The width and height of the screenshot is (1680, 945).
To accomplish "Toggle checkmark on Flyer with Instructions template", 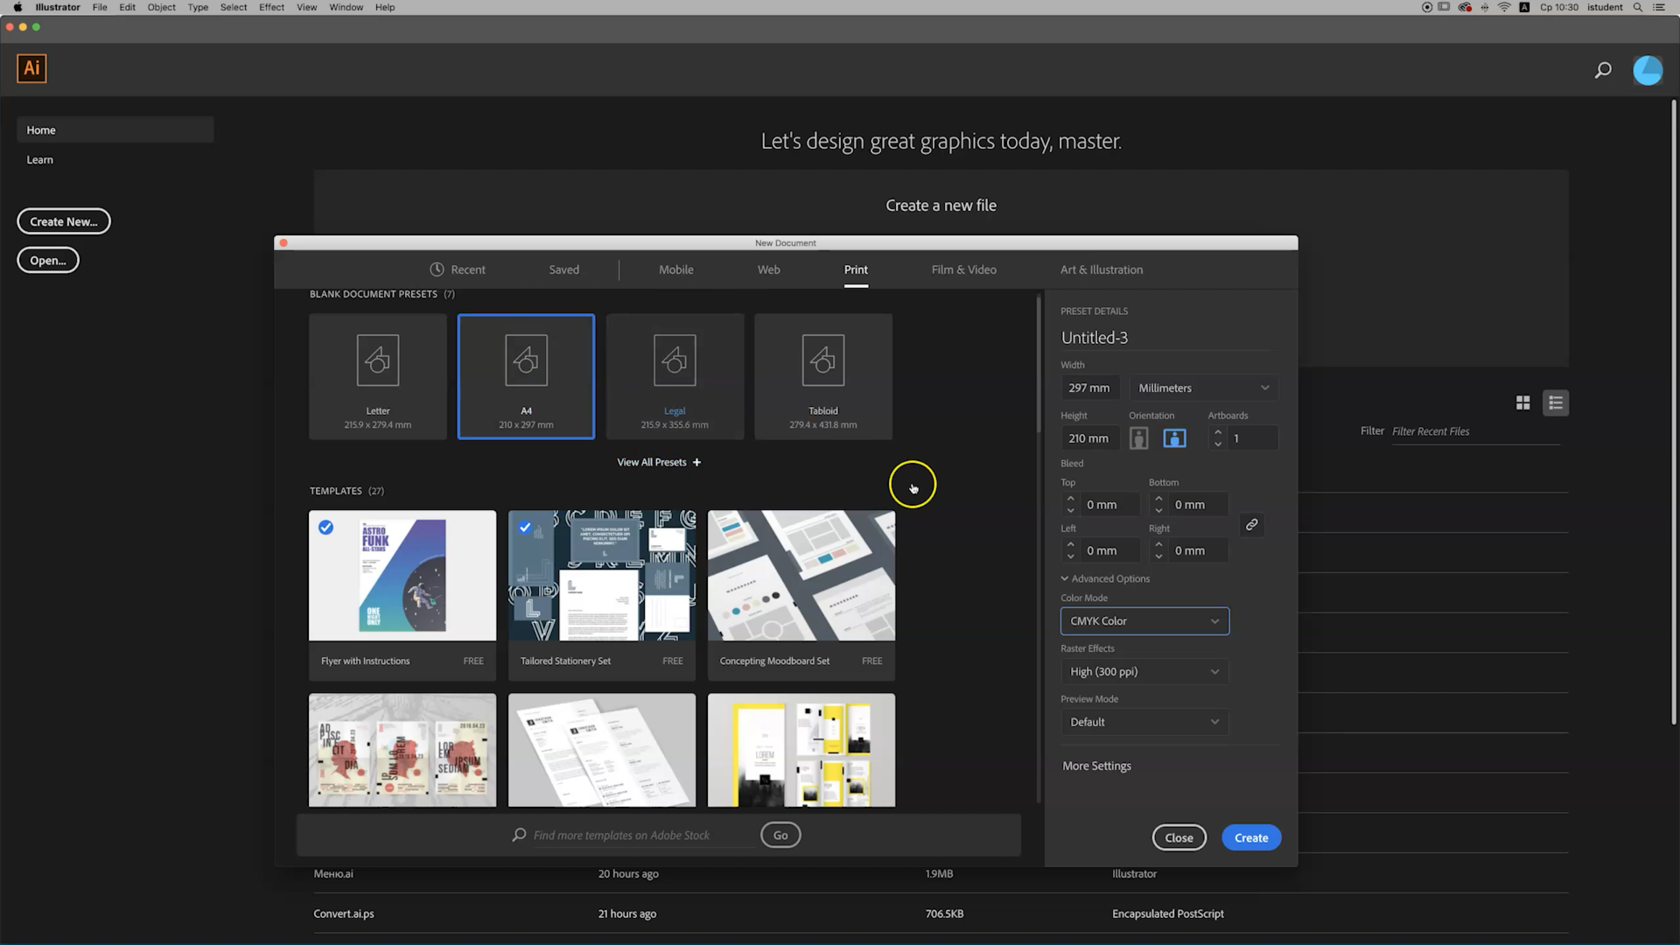I will click(x=326, y=527).
